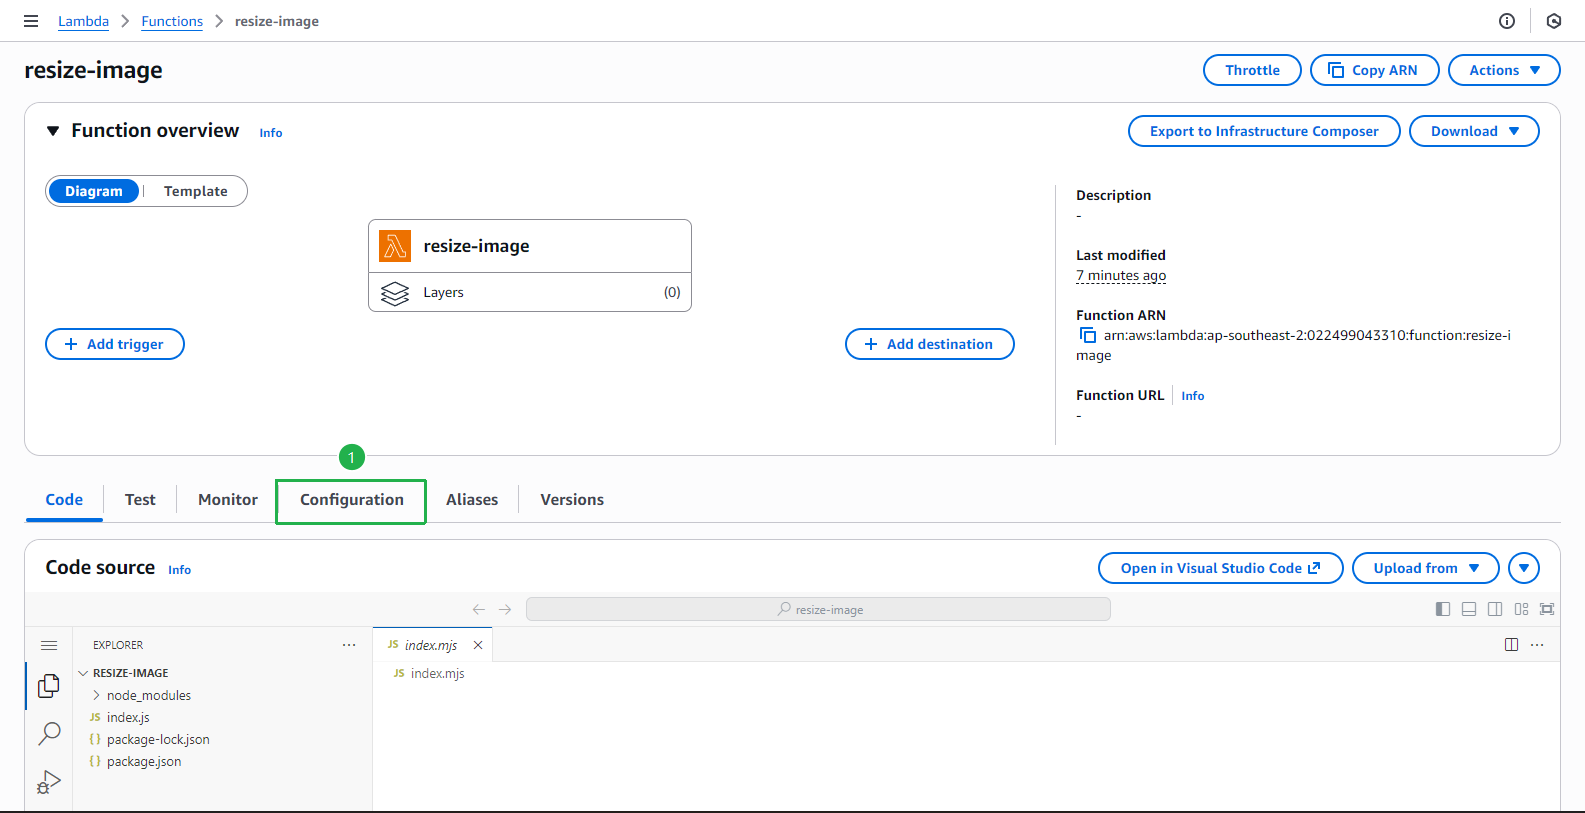
Task: Click the resize-image editor search field
Action: pos(818,609)
